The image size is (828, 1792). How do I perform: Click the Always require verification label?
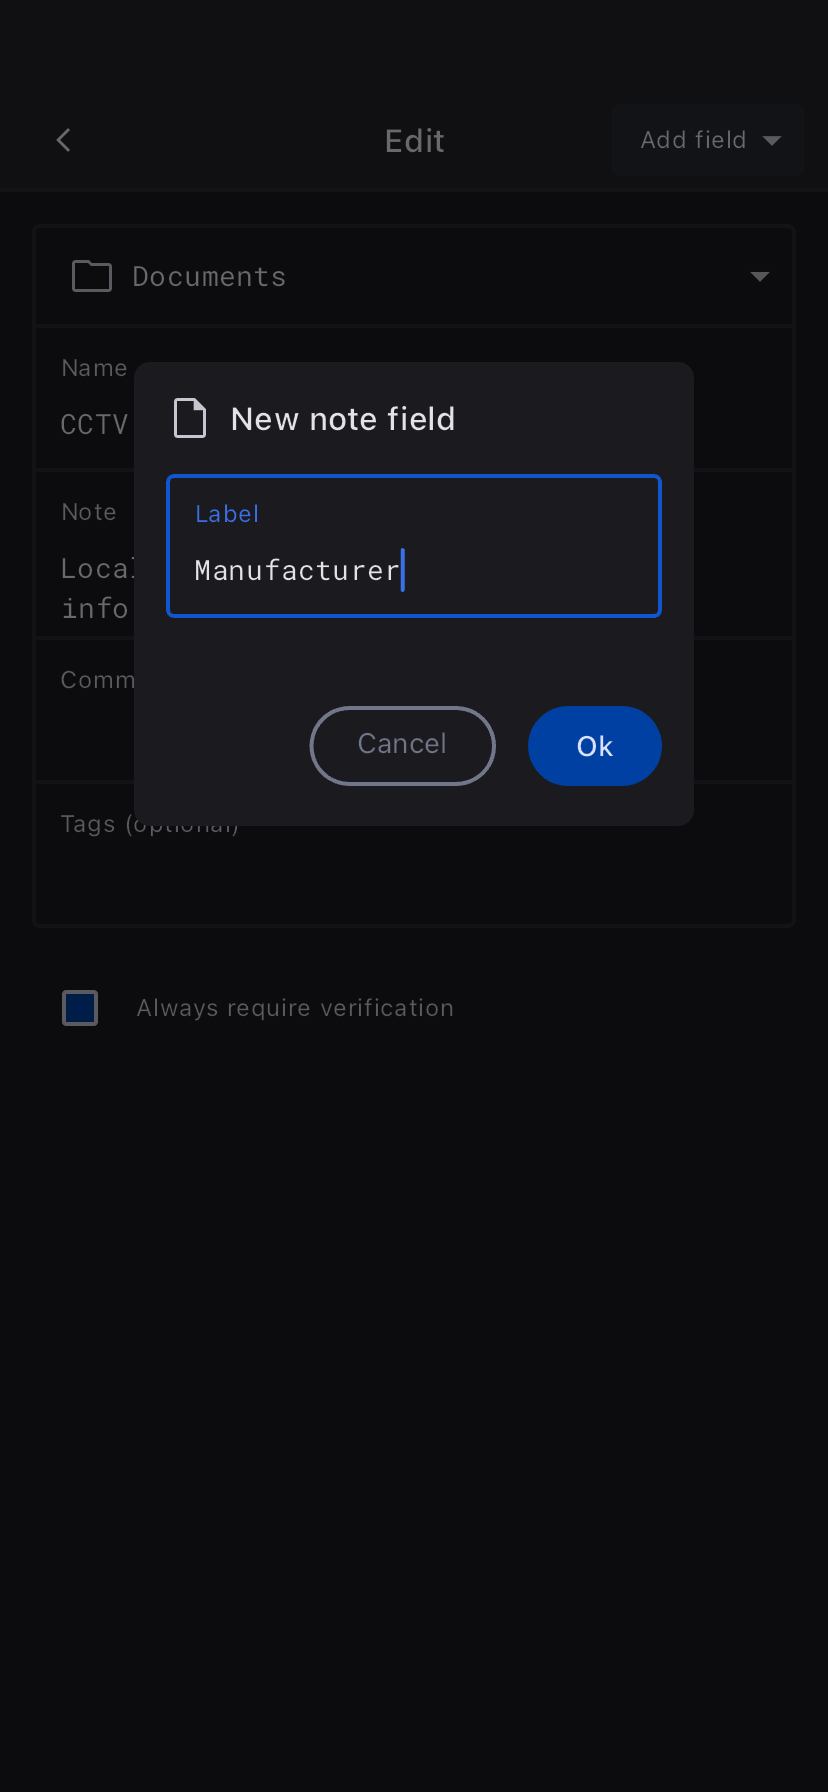pos(295,1008)
